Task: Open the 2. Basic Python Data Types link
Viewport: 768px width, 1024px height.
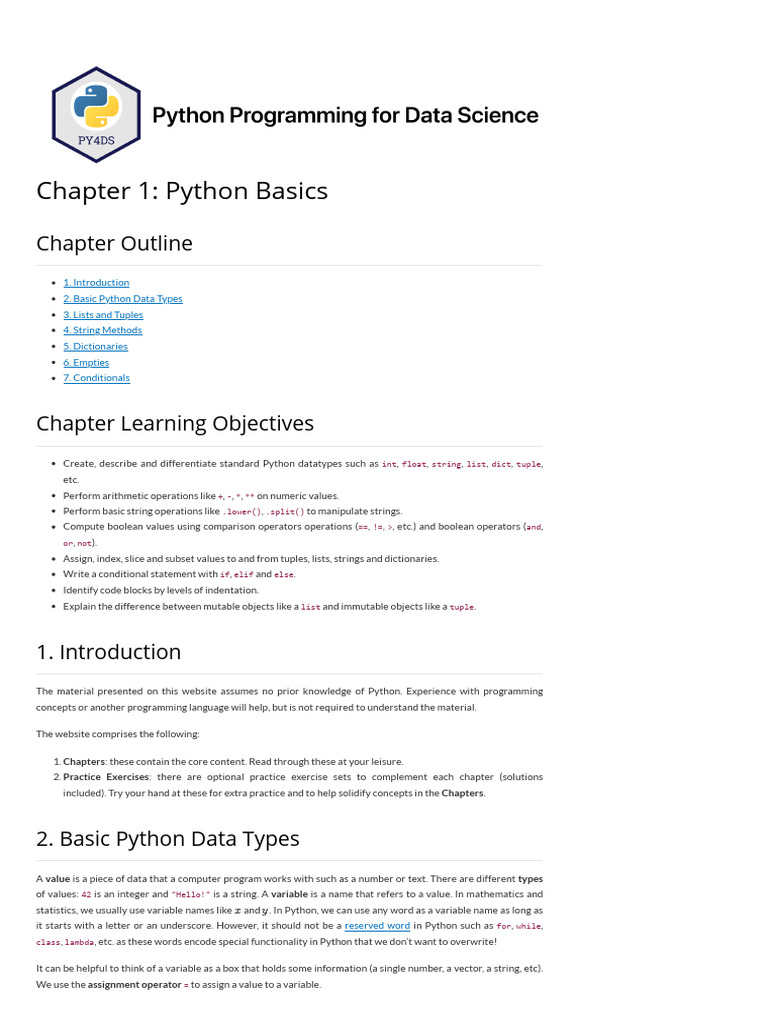Action: 123,298
